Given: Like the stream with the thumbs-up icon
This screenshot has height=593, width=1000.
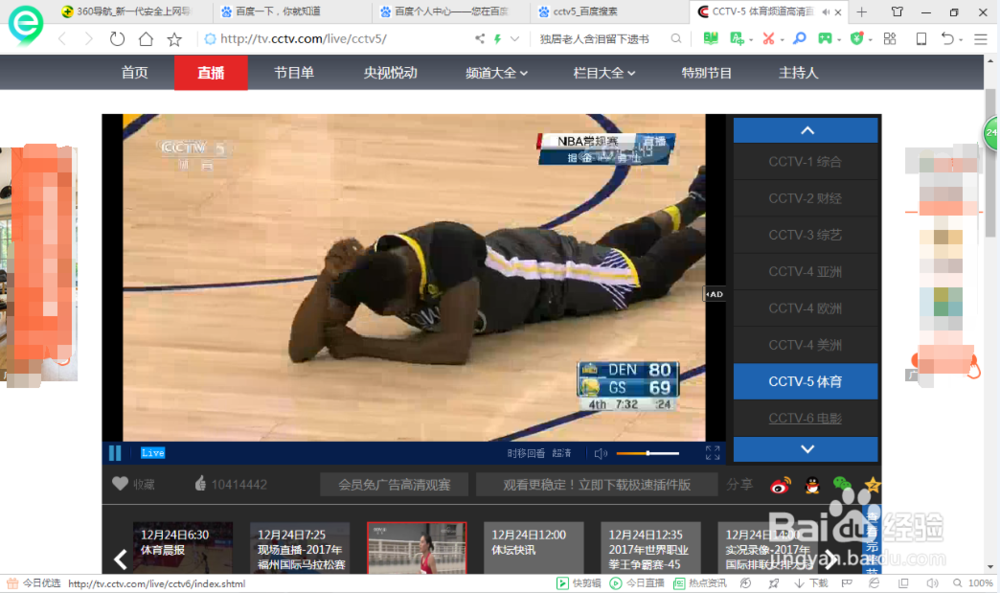Looking at the screenshot, I should click(x=200, y=483).
